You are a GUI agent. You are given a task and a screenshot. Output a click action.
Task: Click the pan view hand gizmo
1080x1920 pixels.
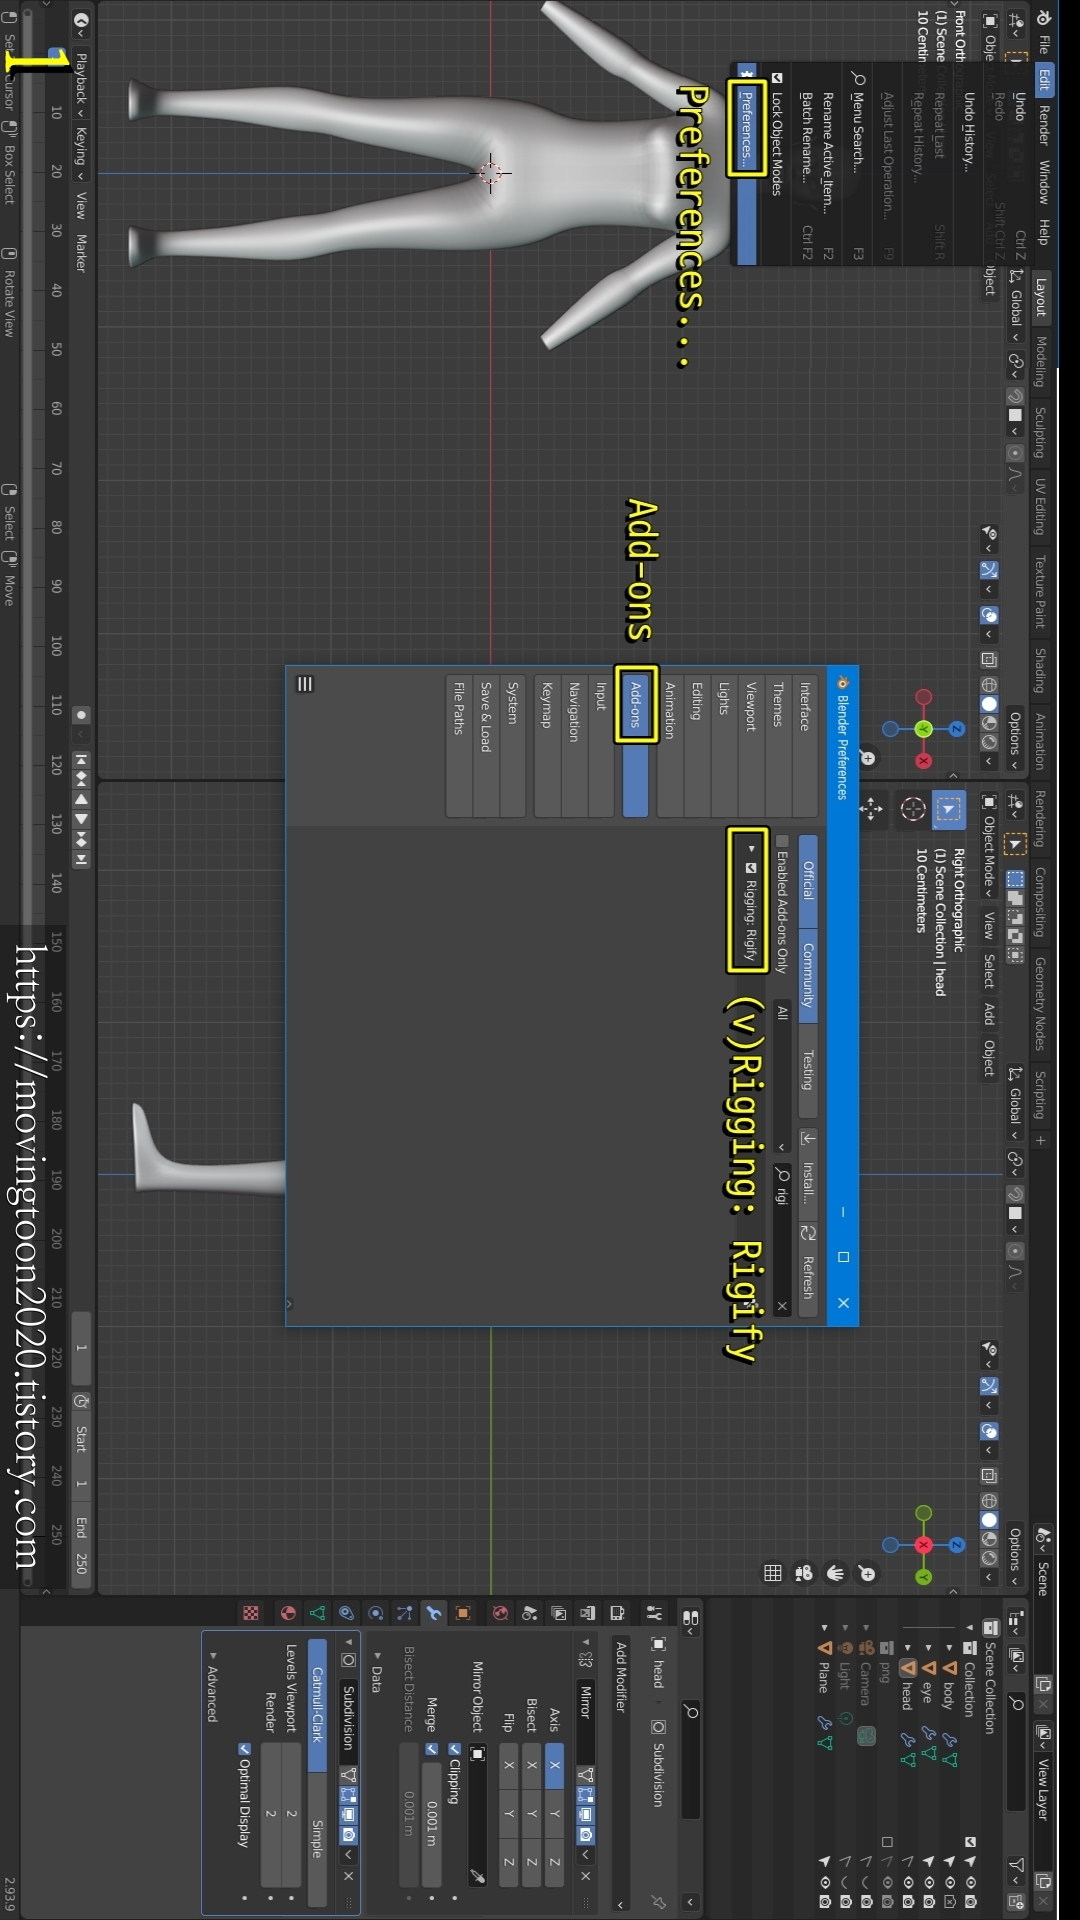click(836, 1573)
